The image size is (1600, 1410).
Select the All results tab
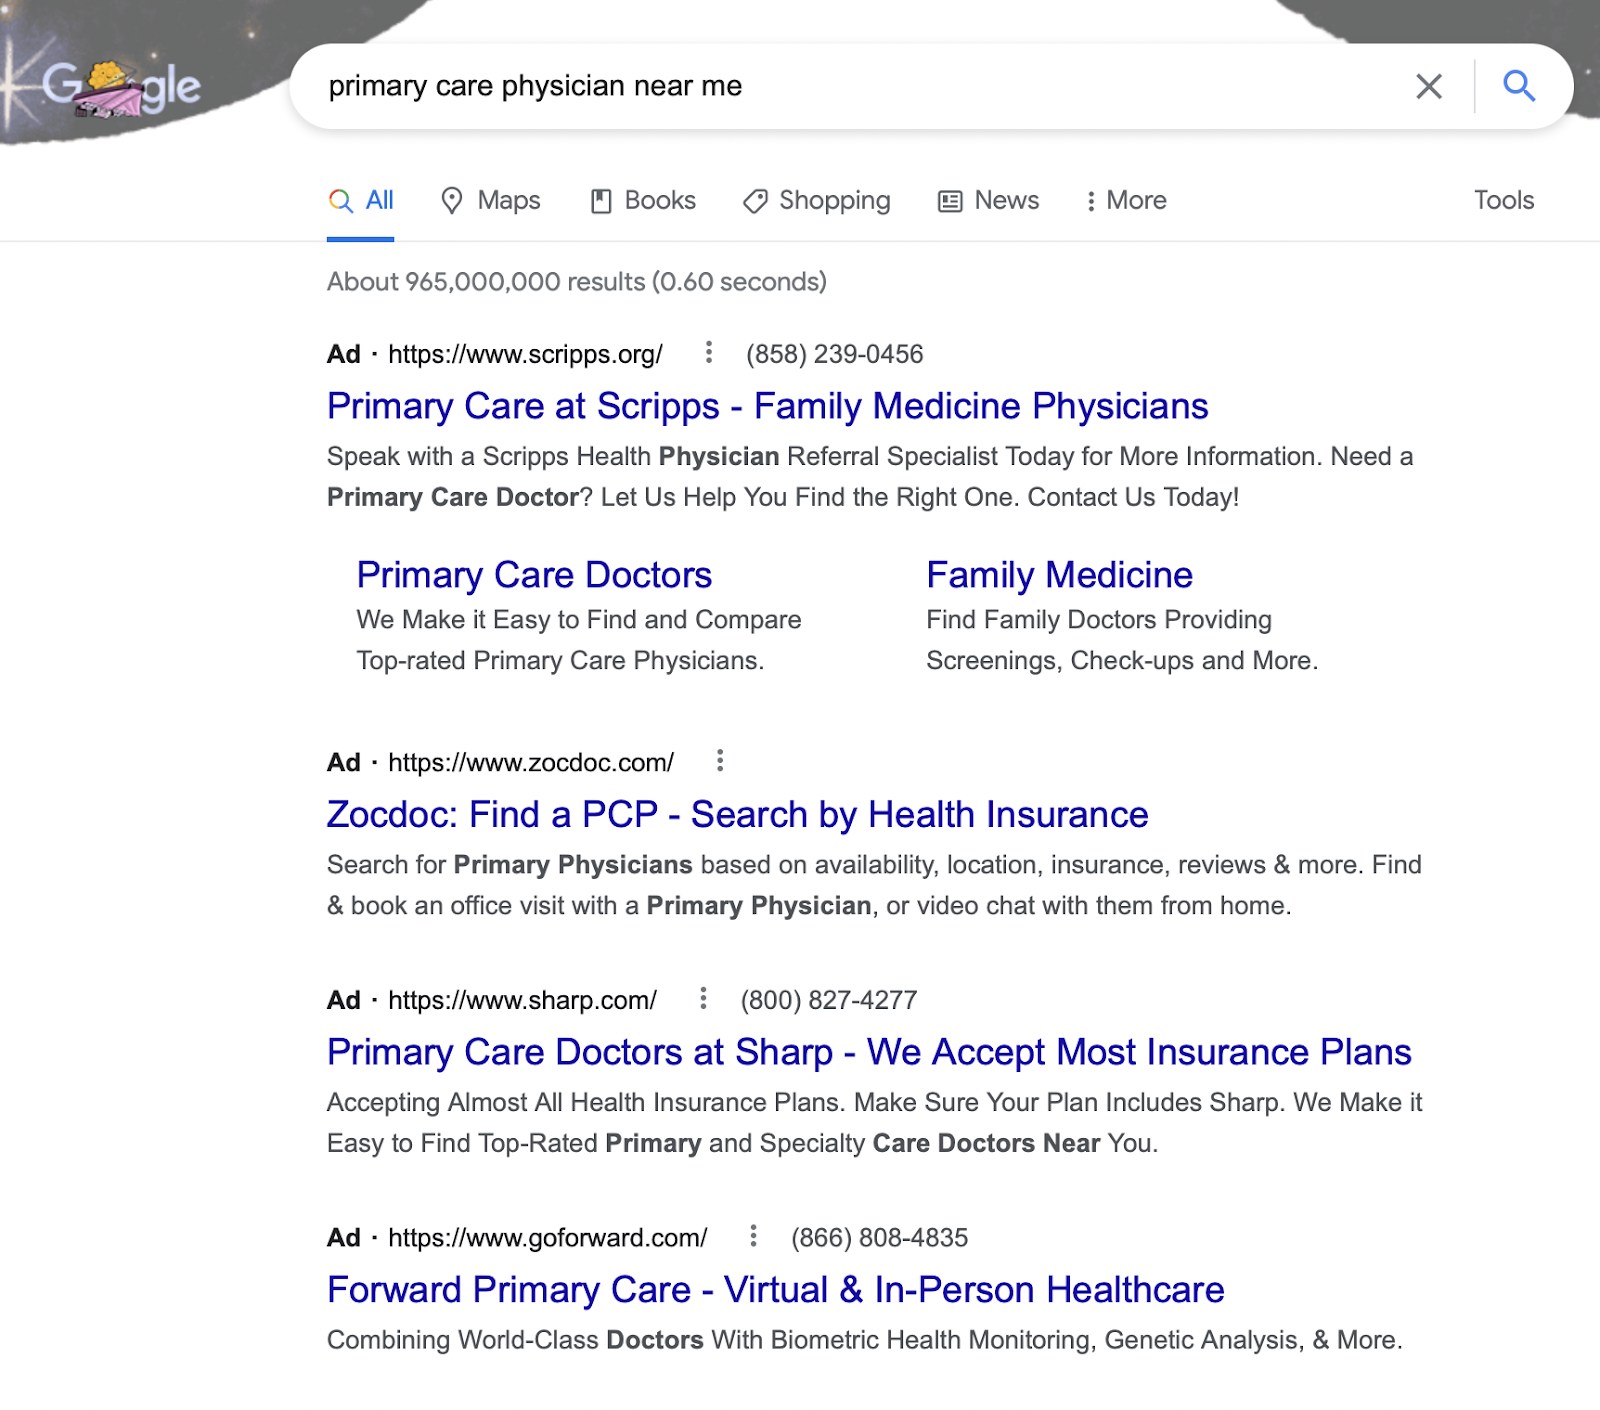point(361,200)
